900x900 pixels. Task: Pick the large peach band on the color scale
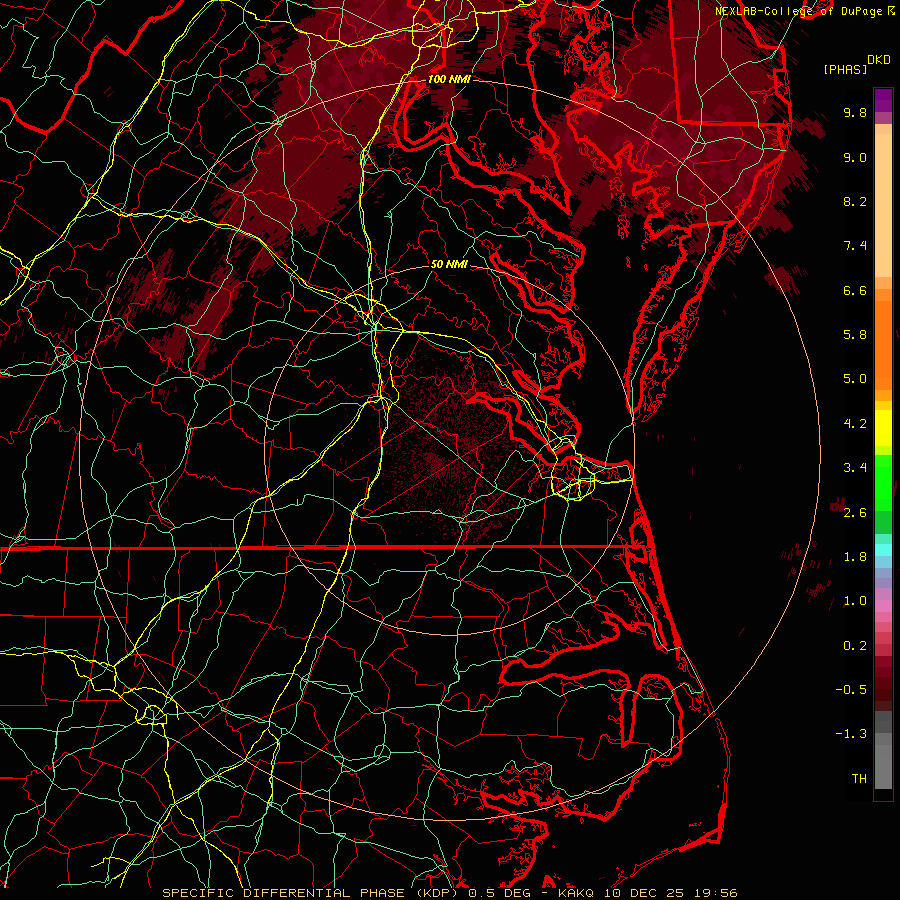tap(883, 205)
